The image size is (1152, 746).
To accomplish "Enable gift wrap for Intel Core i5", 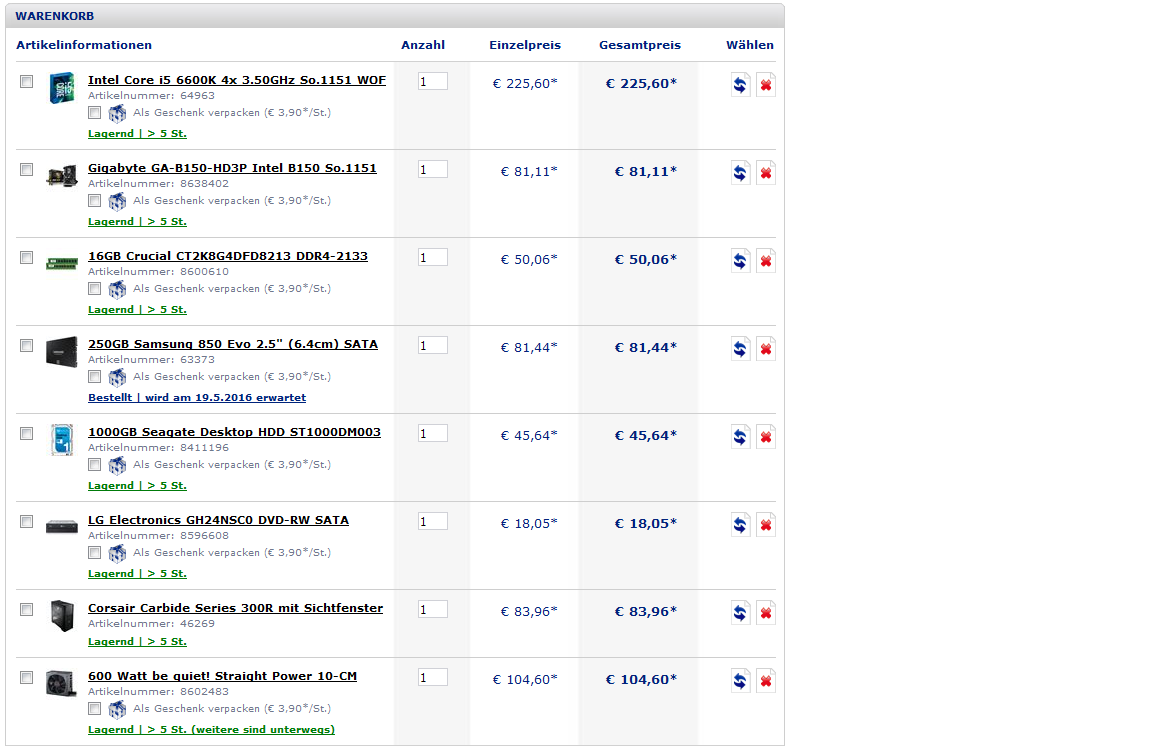I will tap(94, 112).
